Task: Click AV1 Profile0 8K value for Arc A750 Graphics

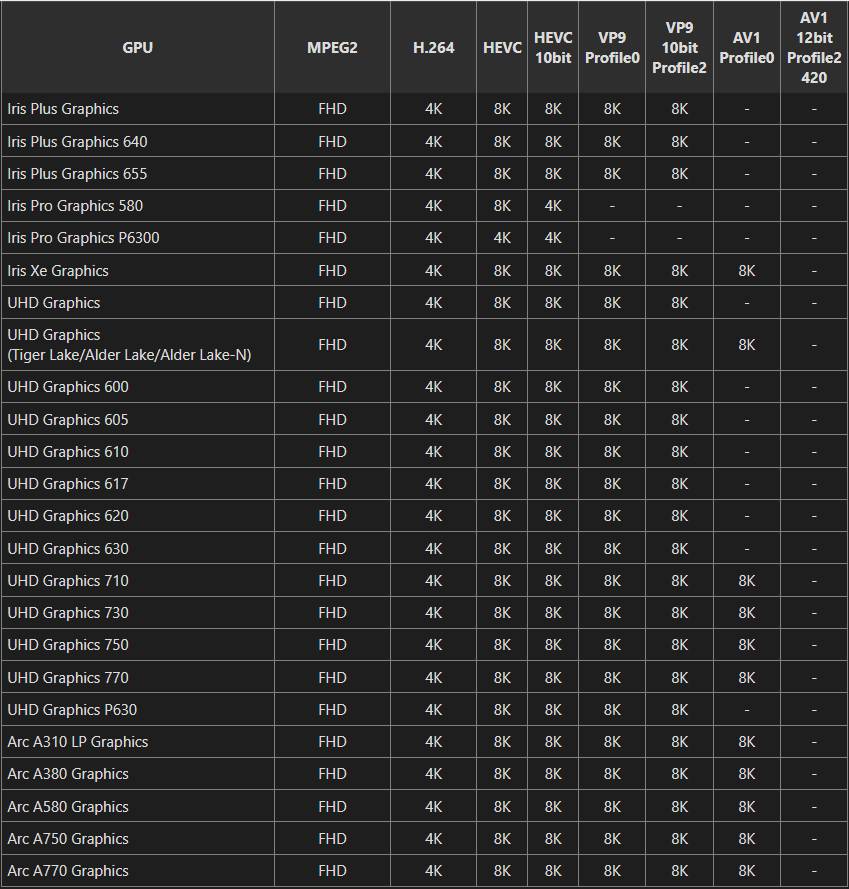Action: 746,839
